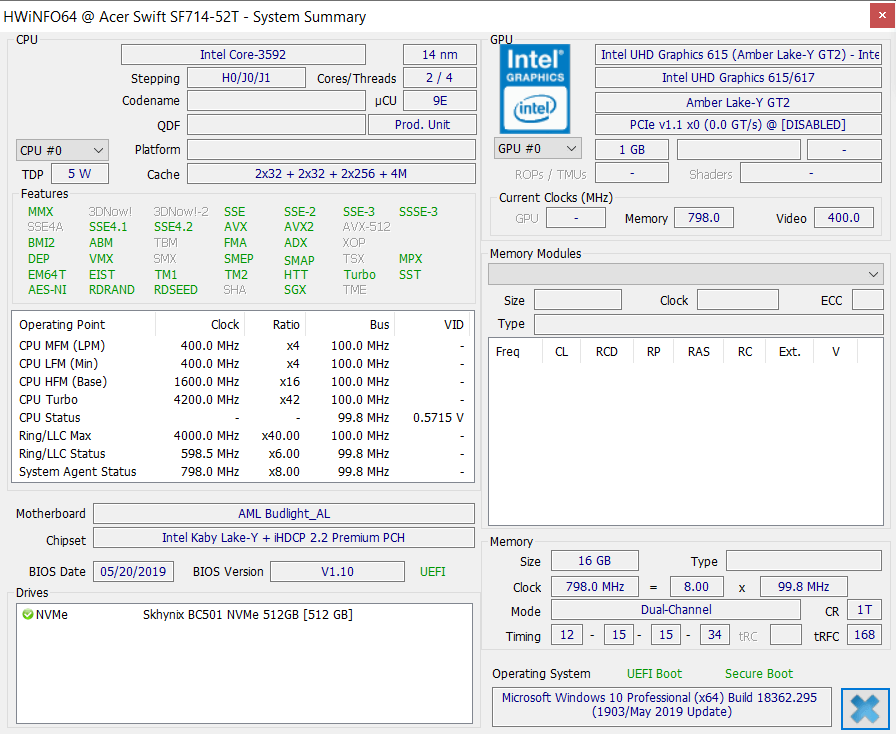Click the UEFI label next to BIOS Version

tap(432, 572)
